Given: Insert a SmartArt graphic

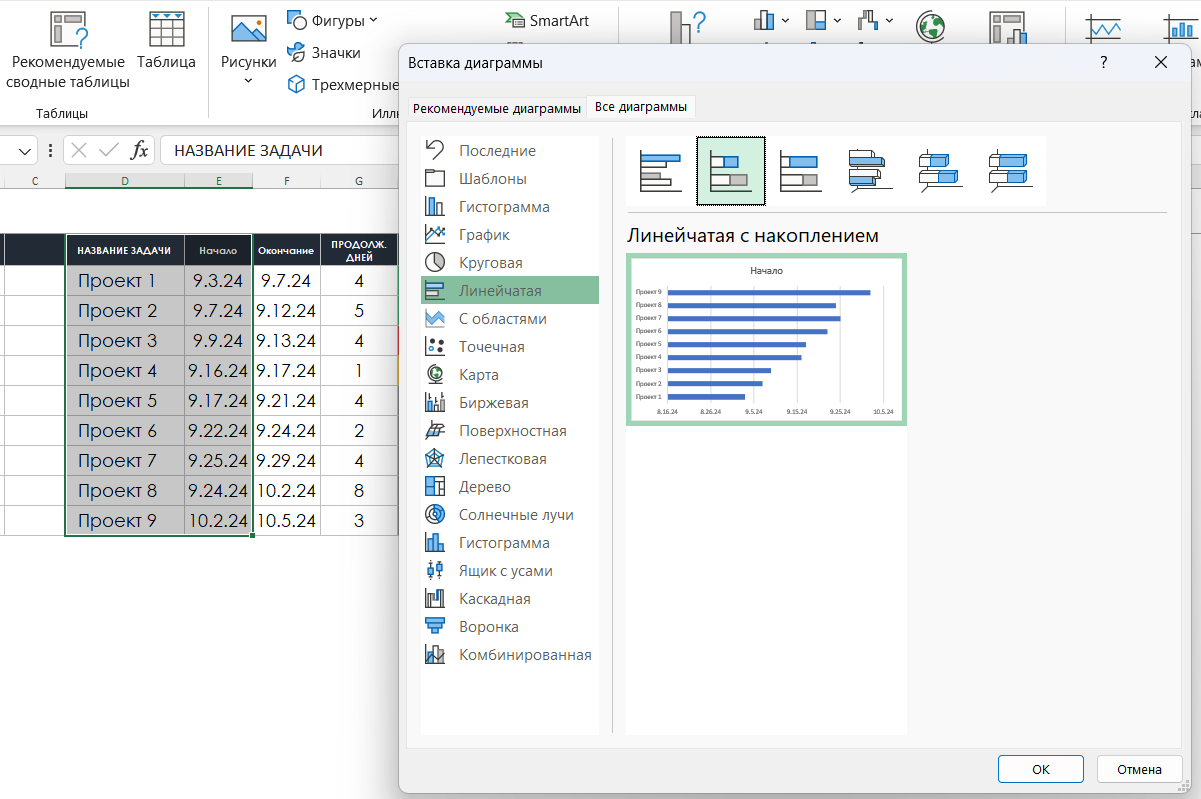Looking at the screenshot, I should 546,20.
